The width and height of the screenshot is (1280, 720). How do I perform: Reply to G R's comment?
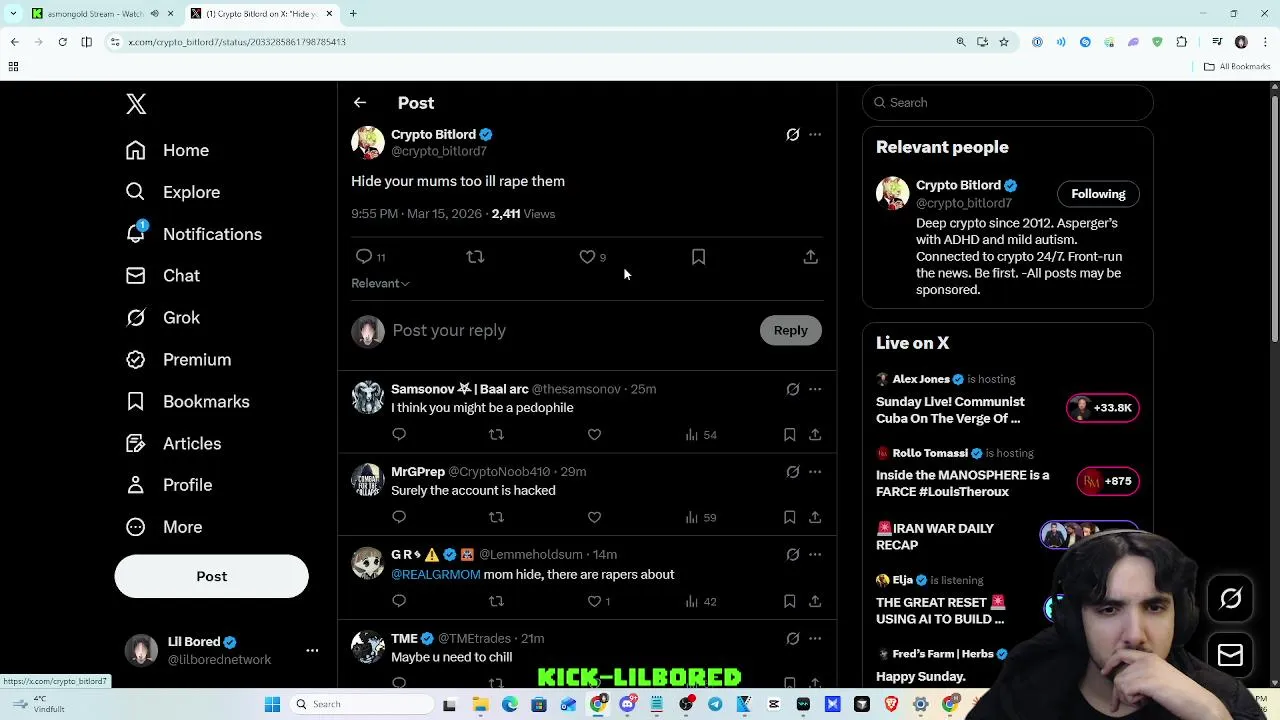tap(399, 601)
